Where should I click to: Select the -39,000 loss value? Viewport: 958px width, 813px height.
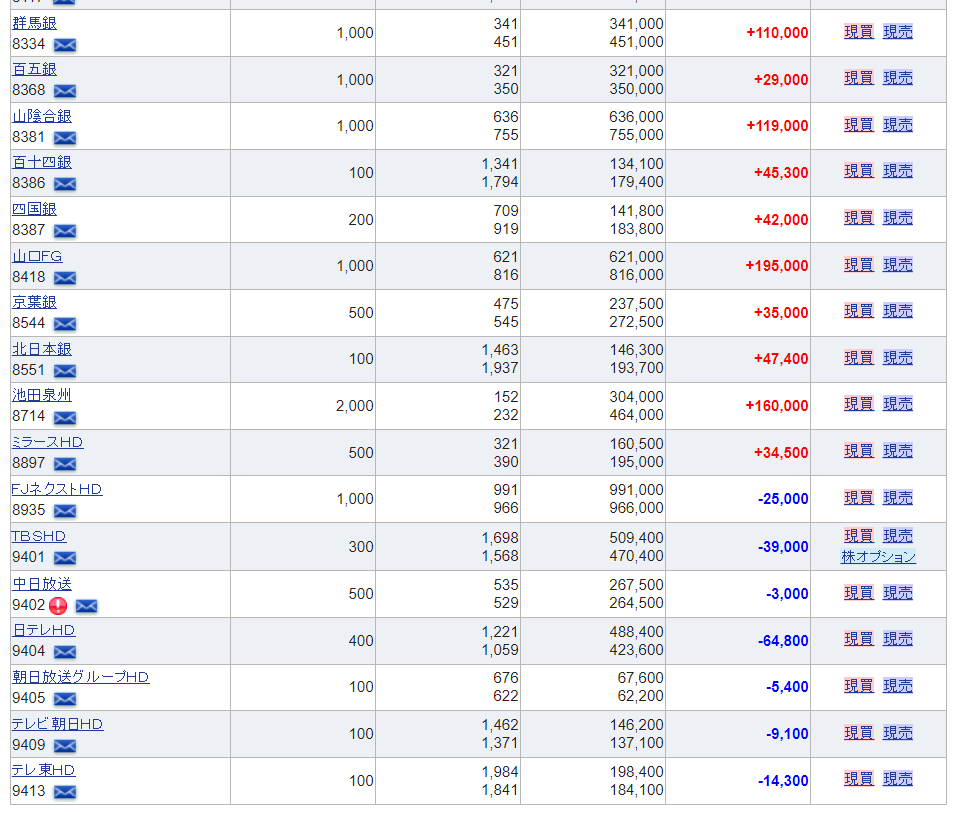(783, 547)
